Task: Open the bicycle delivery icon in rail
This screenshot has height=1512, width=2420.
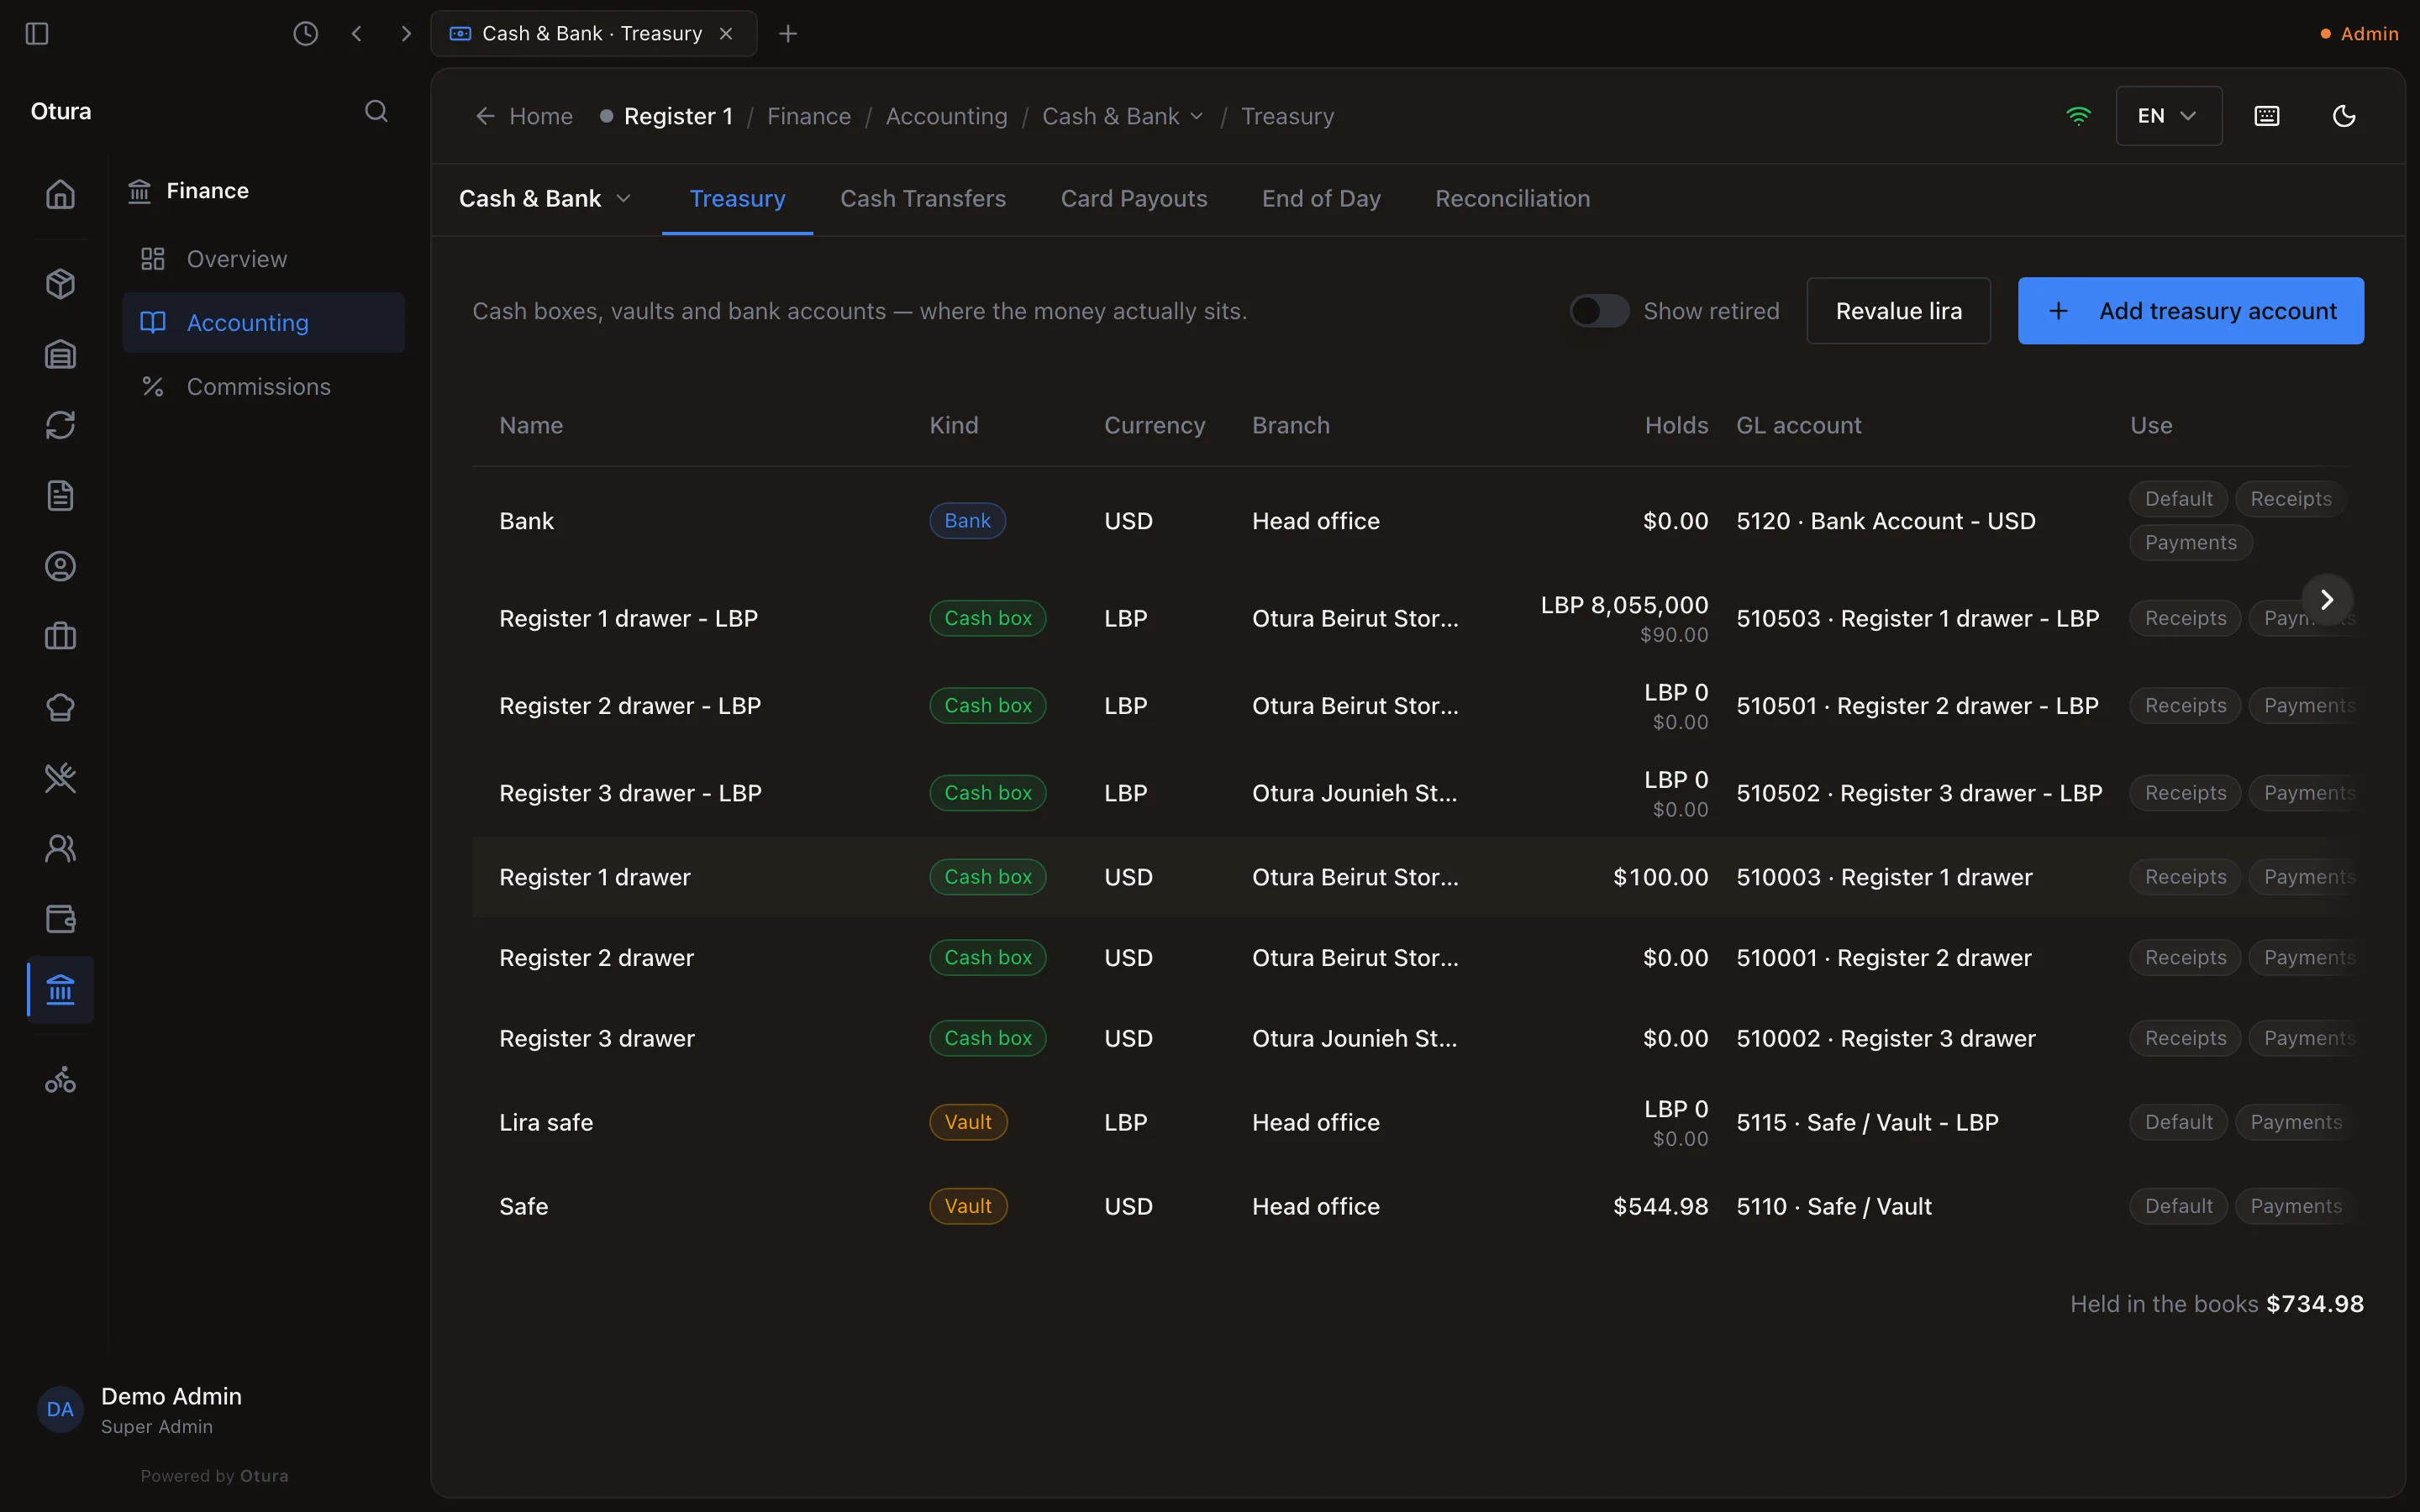Action: [60, 1080]
